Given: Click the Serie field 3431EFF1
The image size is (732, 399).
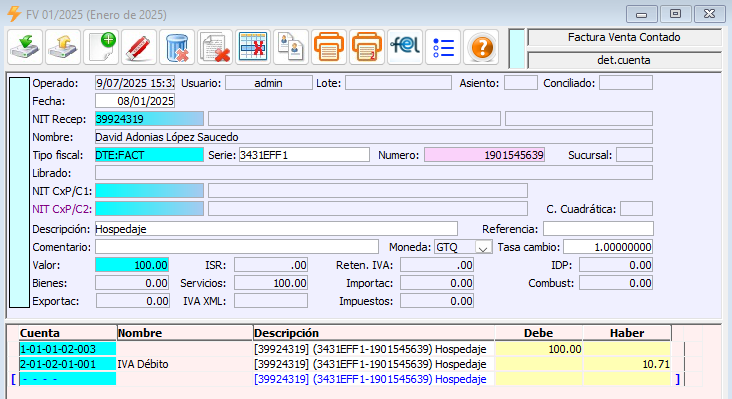Looking at the screenshot, I should coord(304,155).
